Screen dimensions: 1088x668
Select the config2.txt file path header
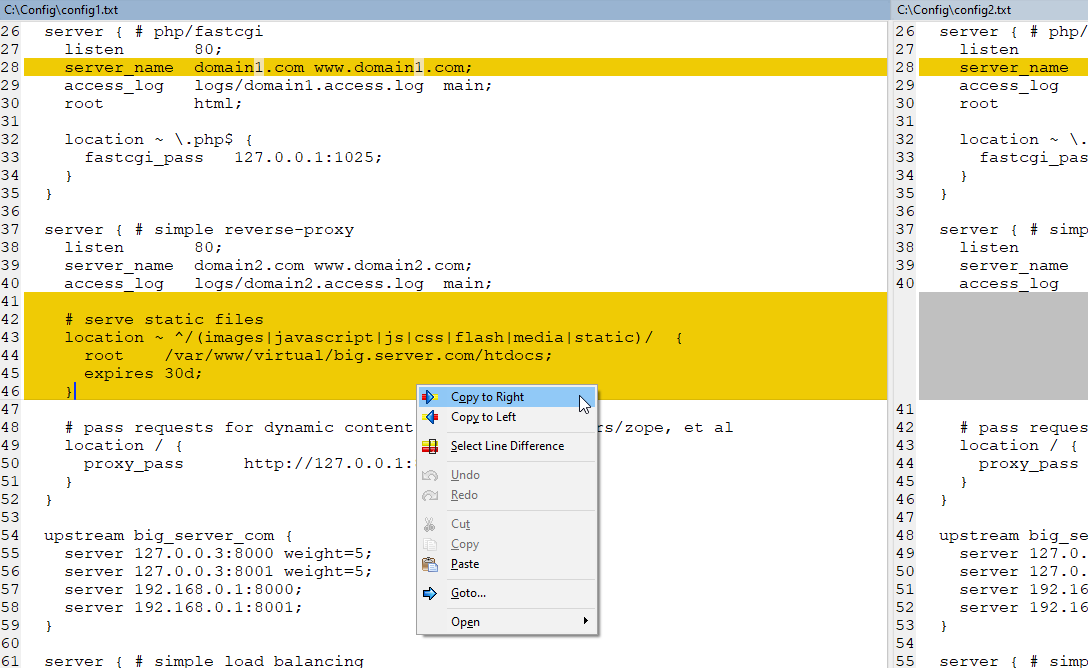(954, 10)
